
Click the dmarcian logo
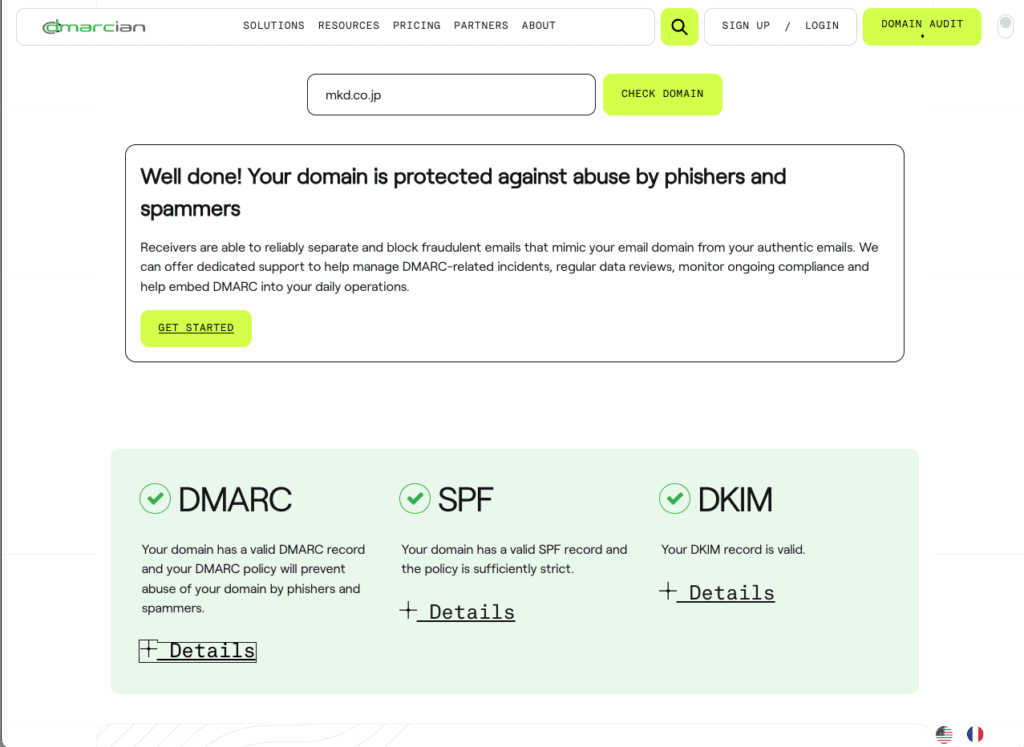[94, 27]
